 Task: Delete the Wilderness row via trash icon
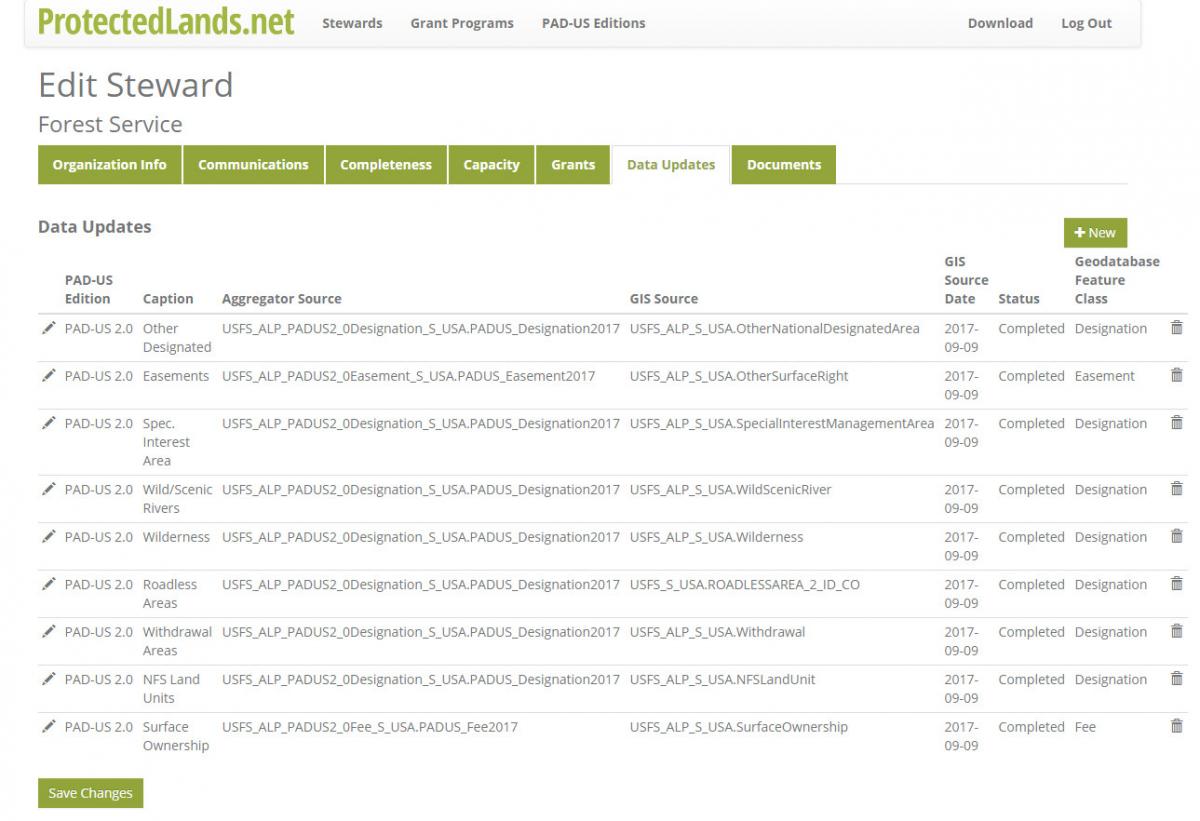click(x=1176, y=536)
